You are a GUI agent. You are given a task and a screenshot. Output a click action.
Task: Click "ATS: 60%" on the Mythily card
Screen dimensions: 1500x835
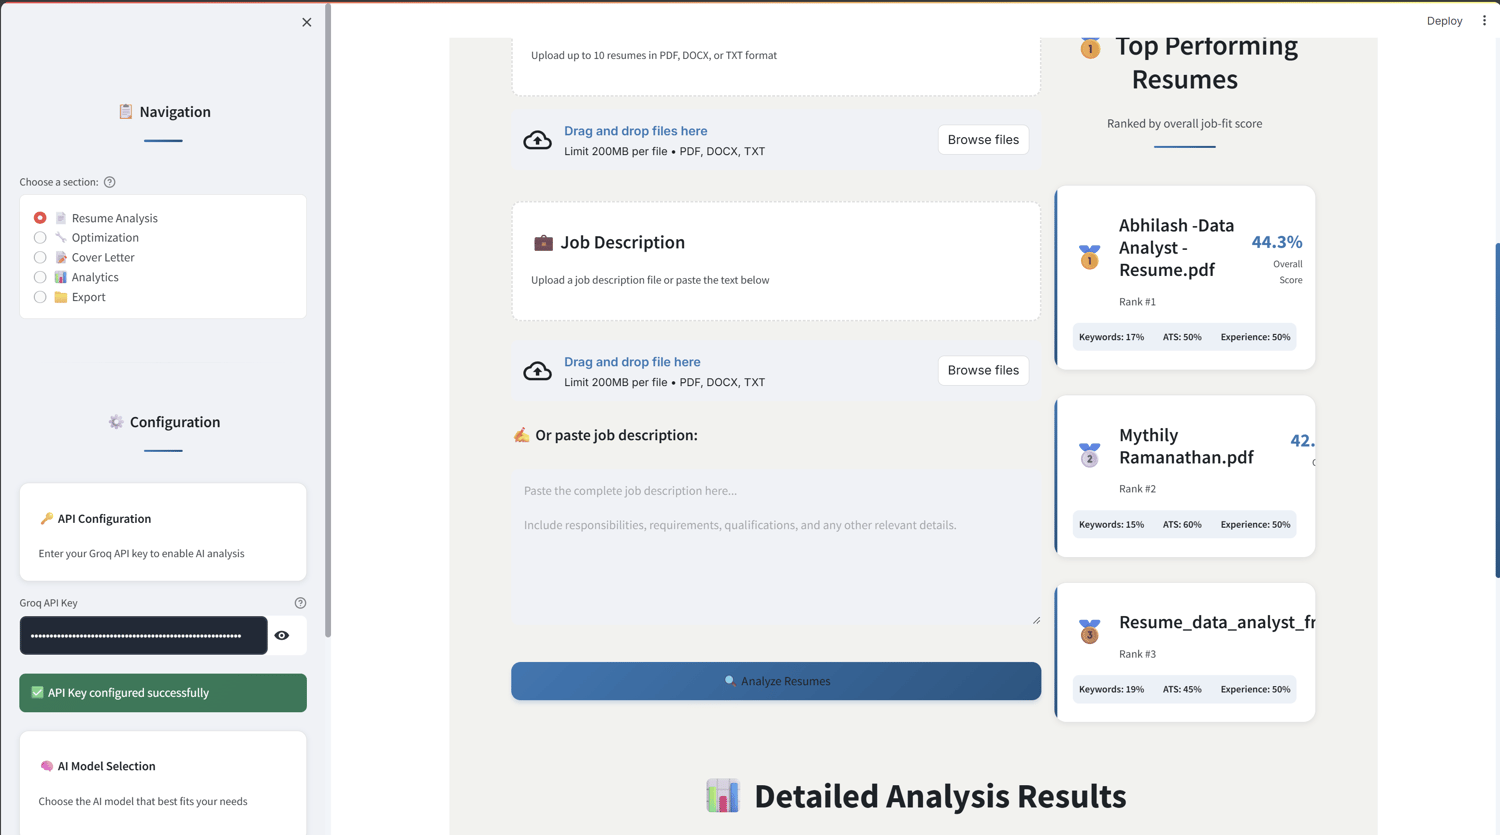click(1182, 524)
